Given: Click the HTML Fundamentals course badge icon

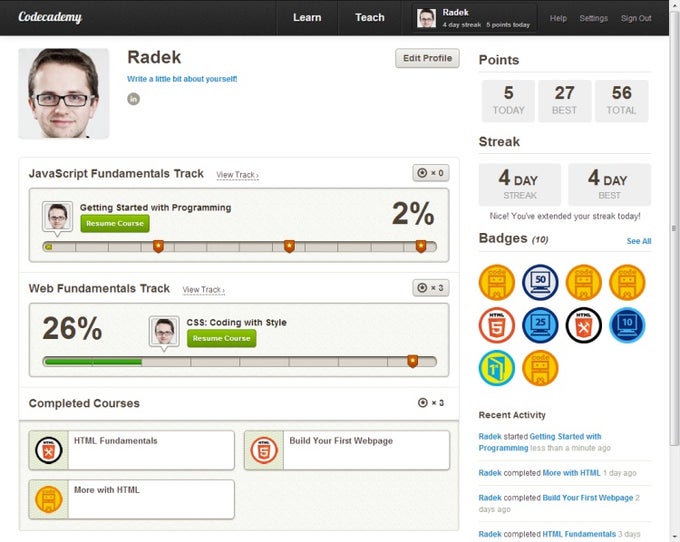Looking at the screenshot, I should point(49,450).
